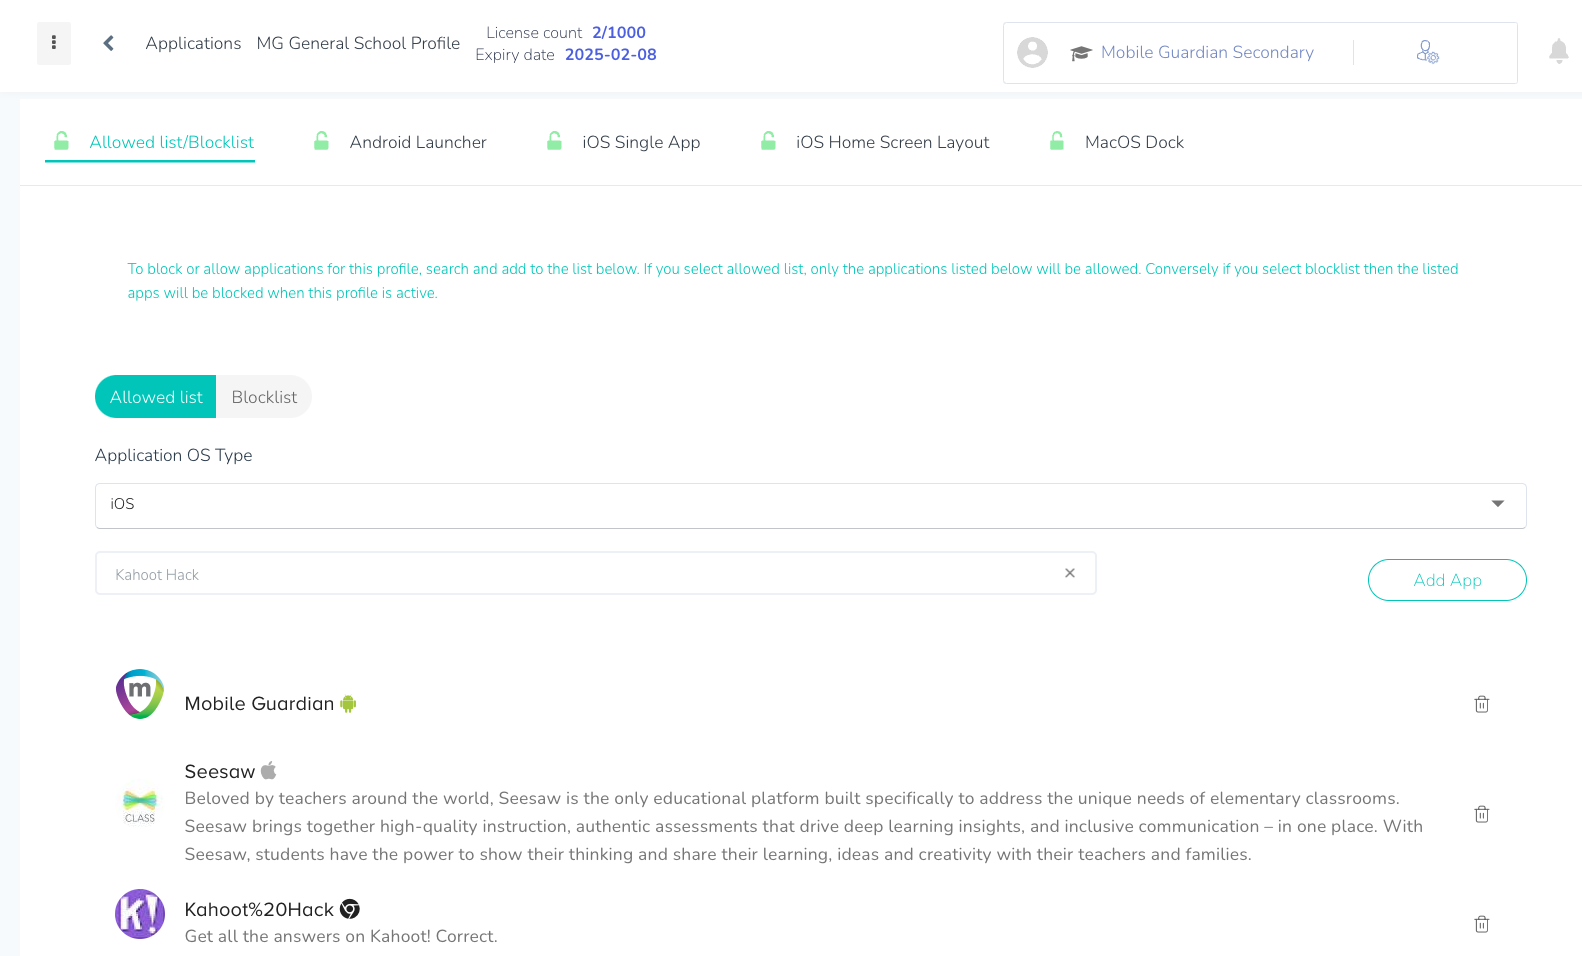Click the Kahoot K! app icon
1582x956 pixels.
pos(140,914)
